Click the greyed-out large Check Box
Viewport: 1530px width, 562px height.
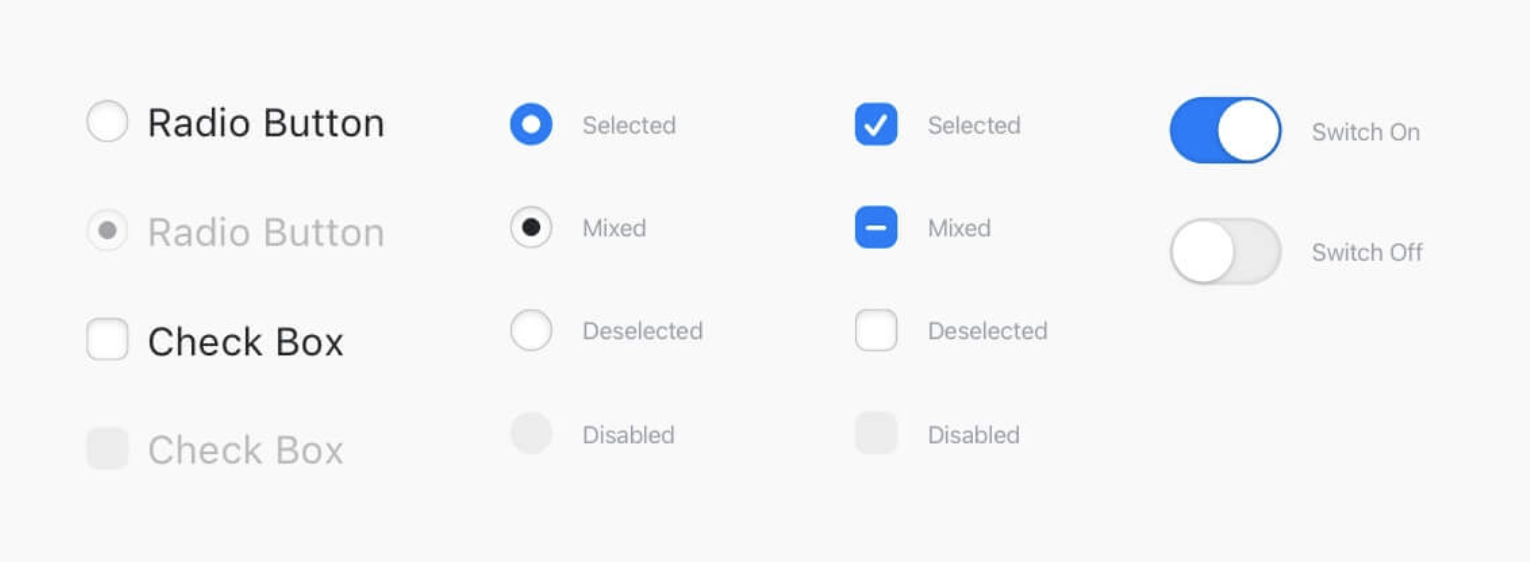pyautogui.click(x=107, y=448)
